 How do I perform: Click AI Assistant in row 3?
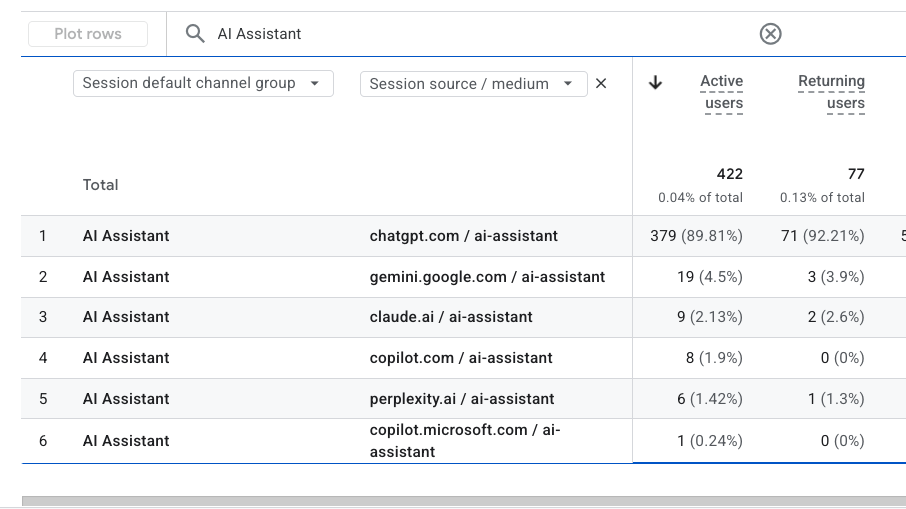126,317
